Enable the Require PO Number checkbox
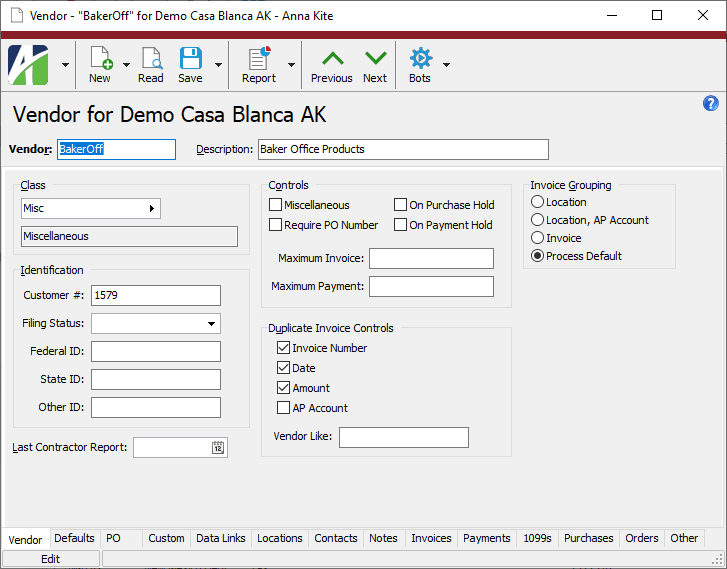Image resolution: width=727 pixels, height=569 pixels. [276, 225]
